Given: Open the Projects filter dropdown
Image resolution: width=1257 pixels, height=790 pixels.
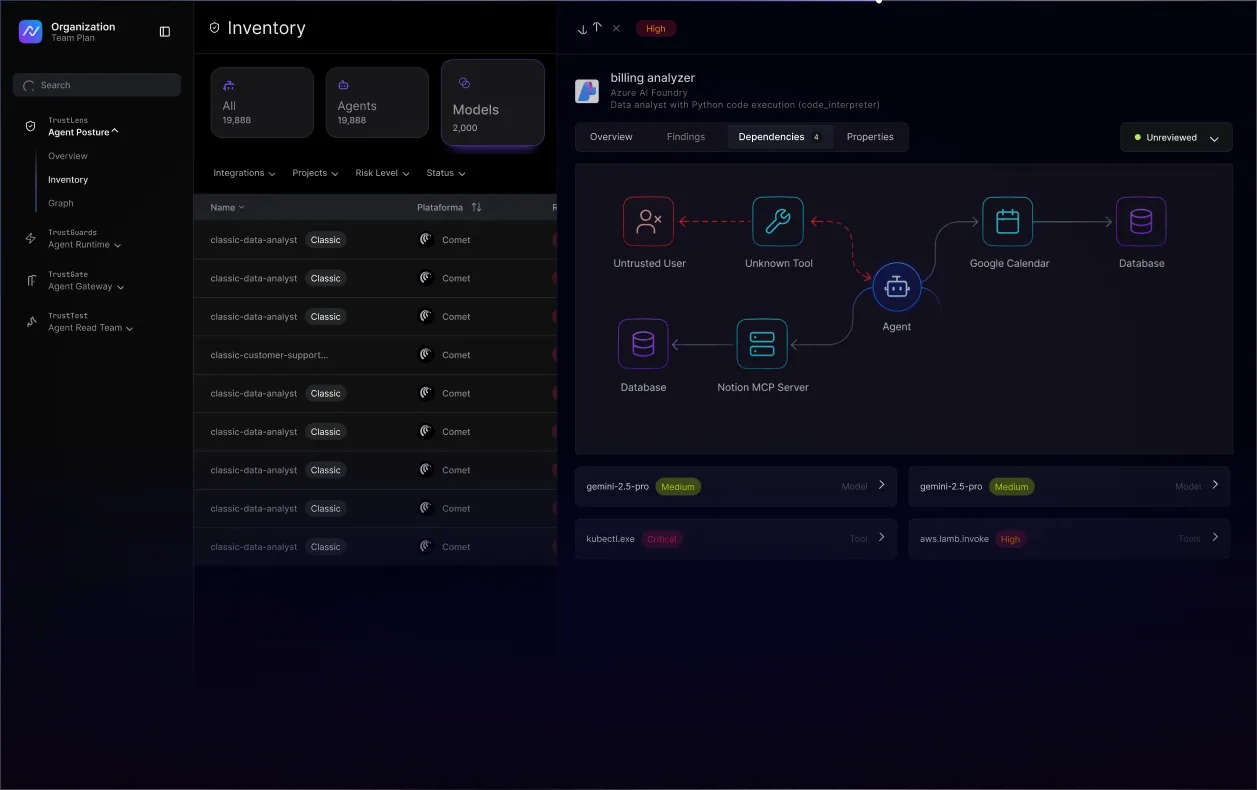Looking at the screenshot, I should click(x=315, y=173).
